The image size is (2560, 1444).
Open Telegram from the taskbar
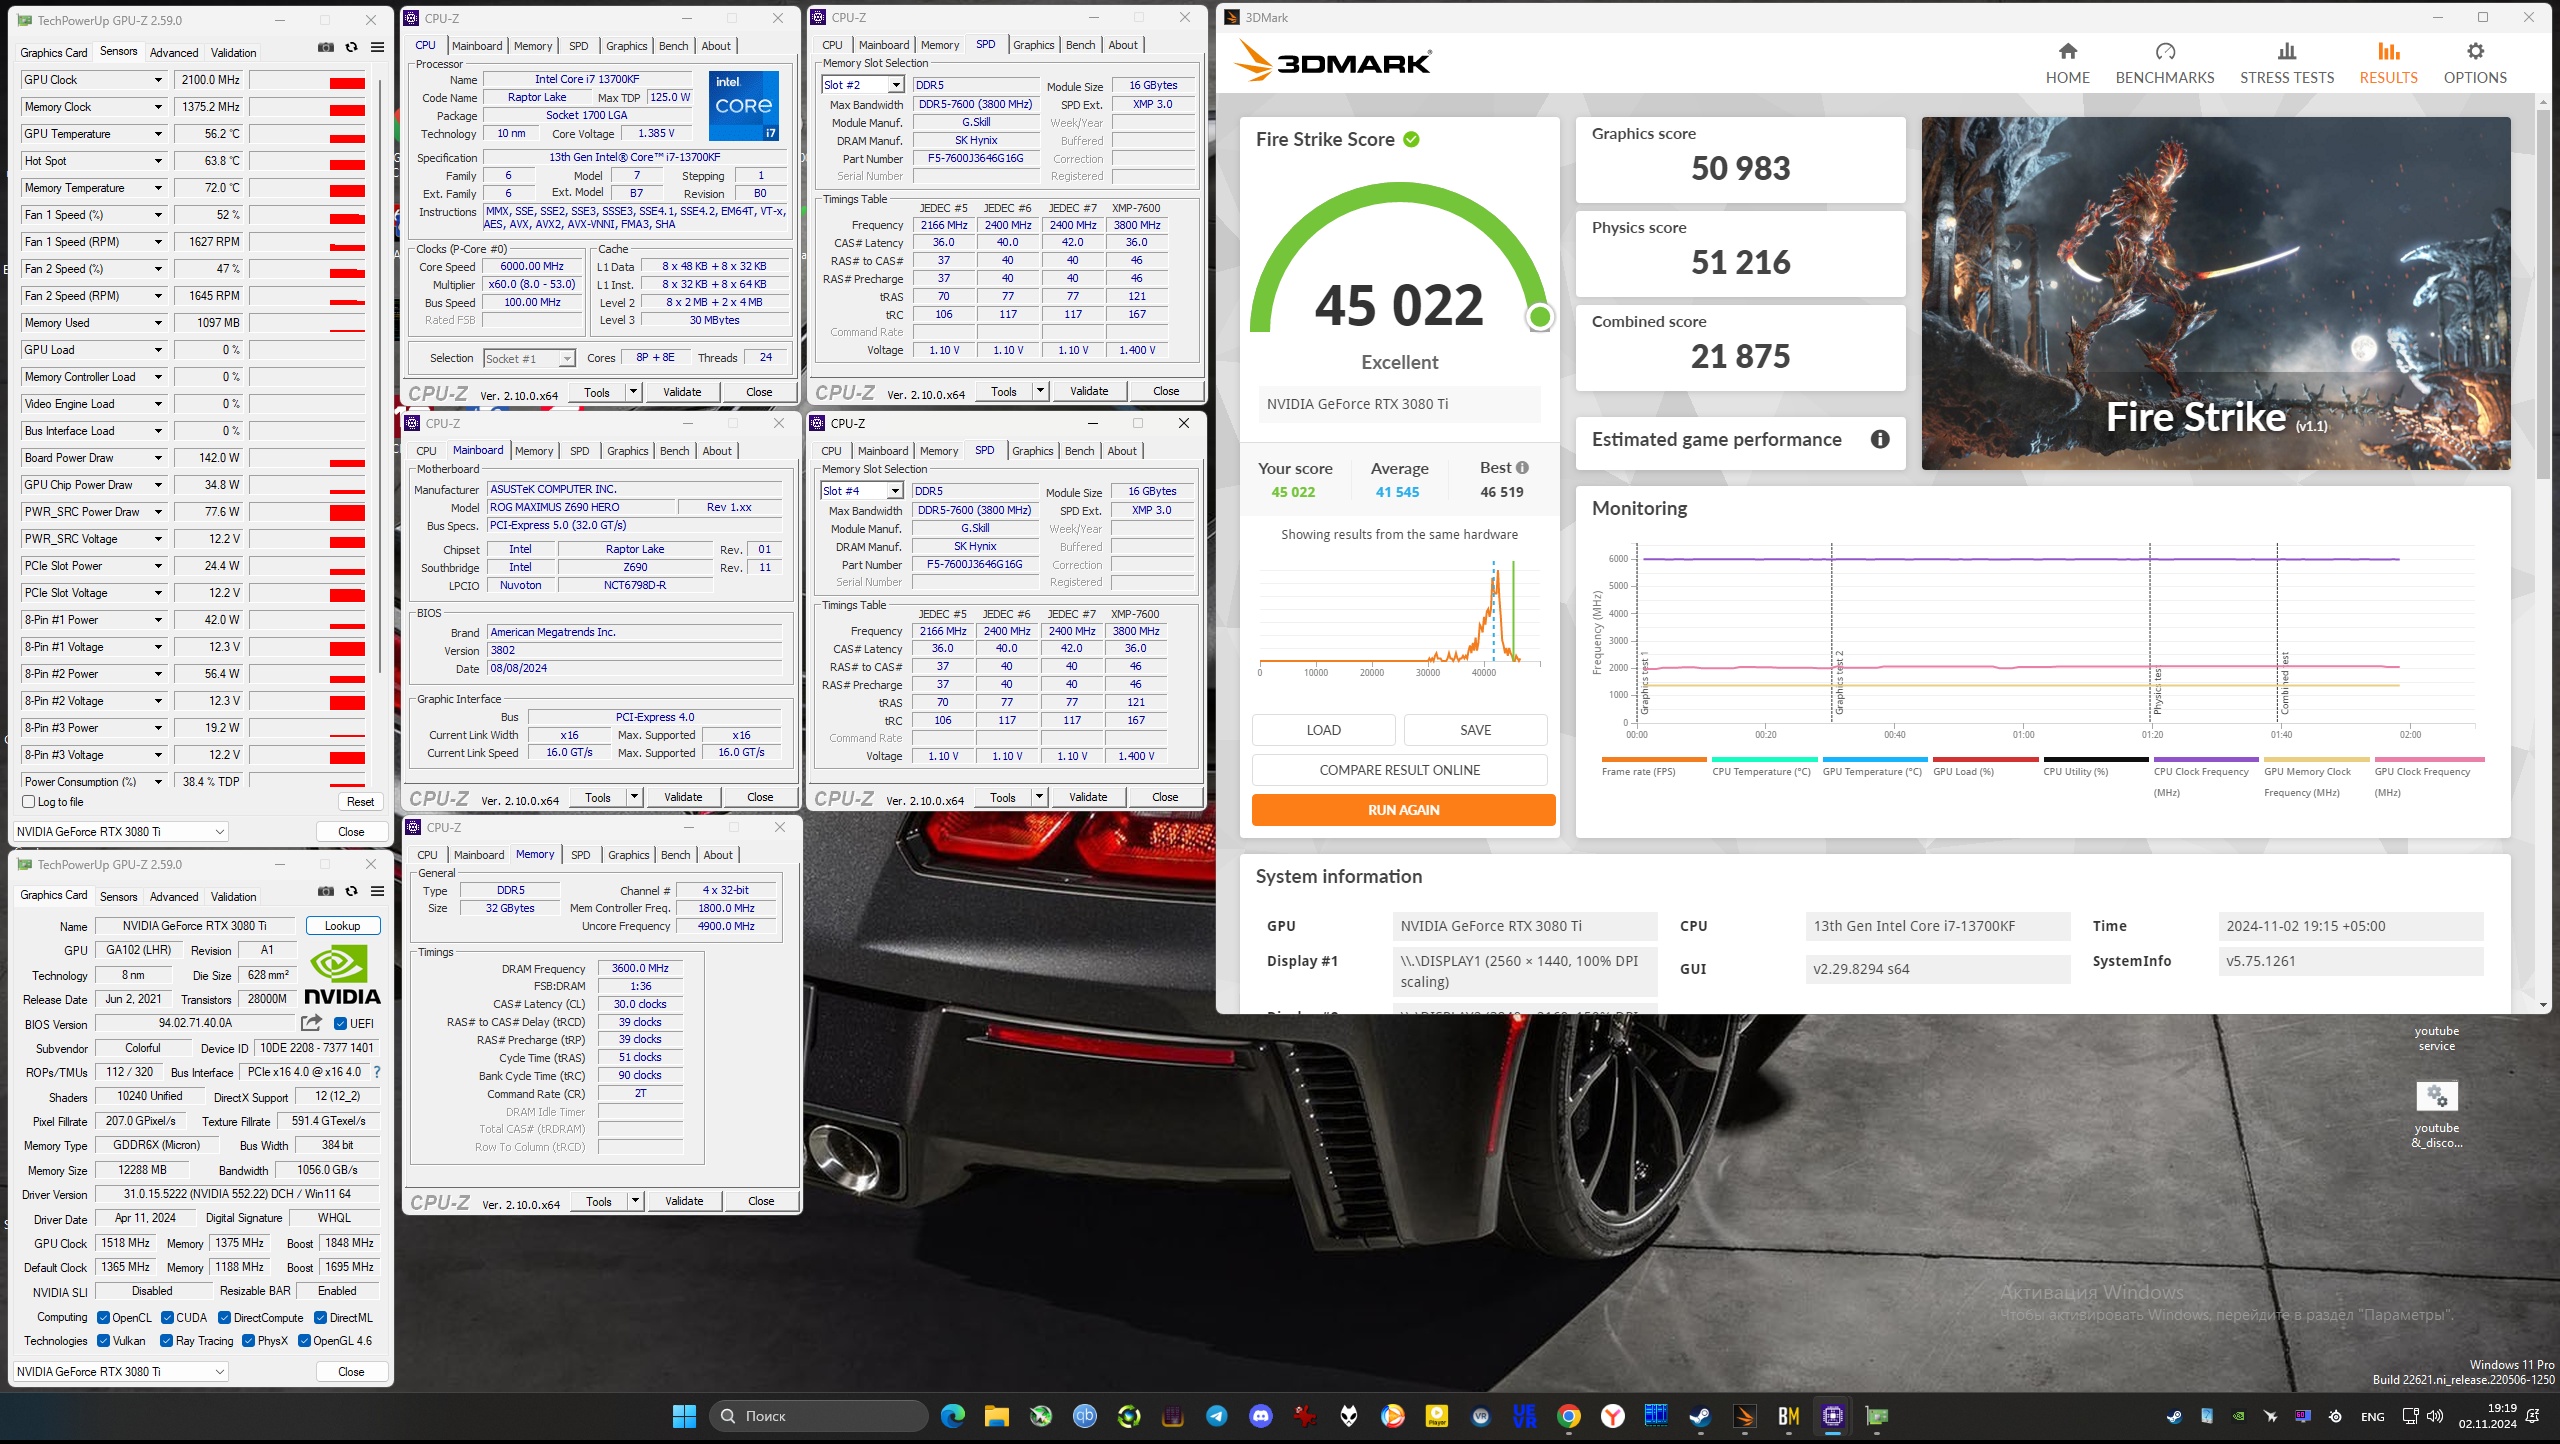pyautogui.click(x=1217, y=1416)
